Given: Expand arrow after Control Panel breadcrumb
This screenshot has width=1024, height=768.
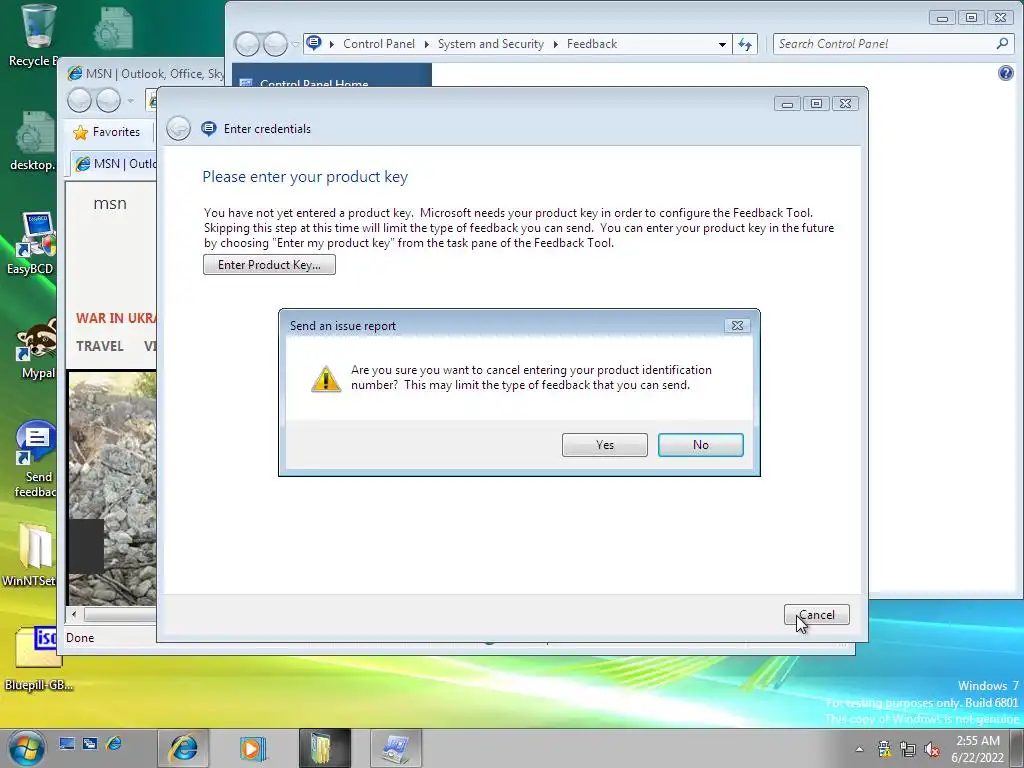Looking at the screenshot, I should pos(426,44).
